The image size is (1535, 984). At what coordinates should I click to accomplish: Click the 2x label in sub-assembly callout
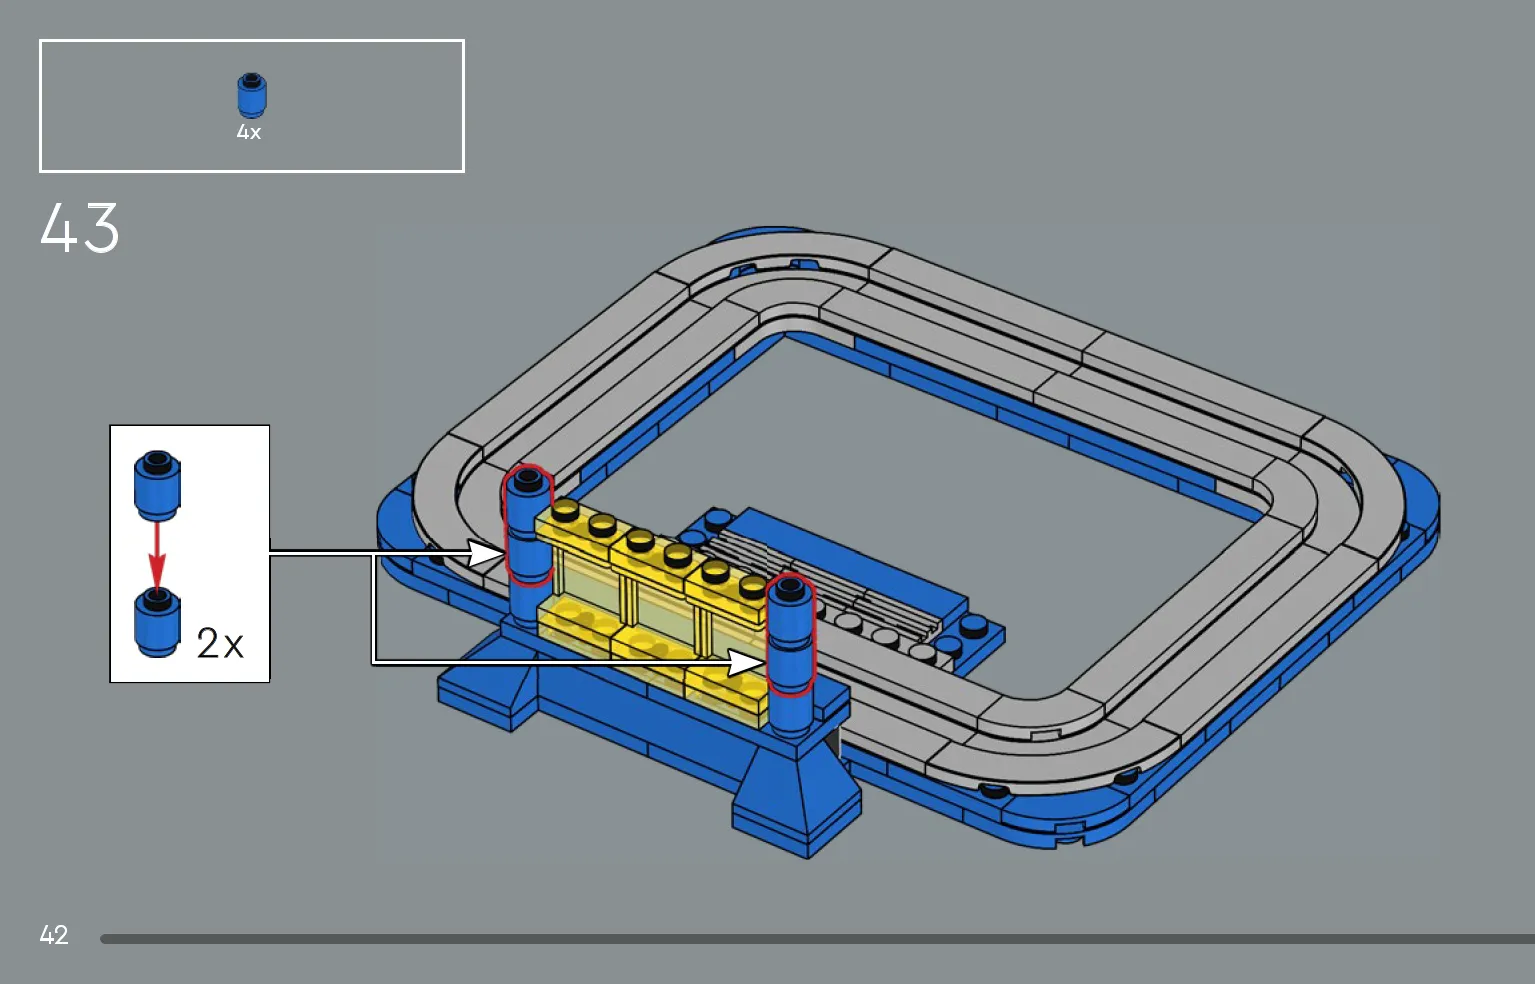coord(220,643)
